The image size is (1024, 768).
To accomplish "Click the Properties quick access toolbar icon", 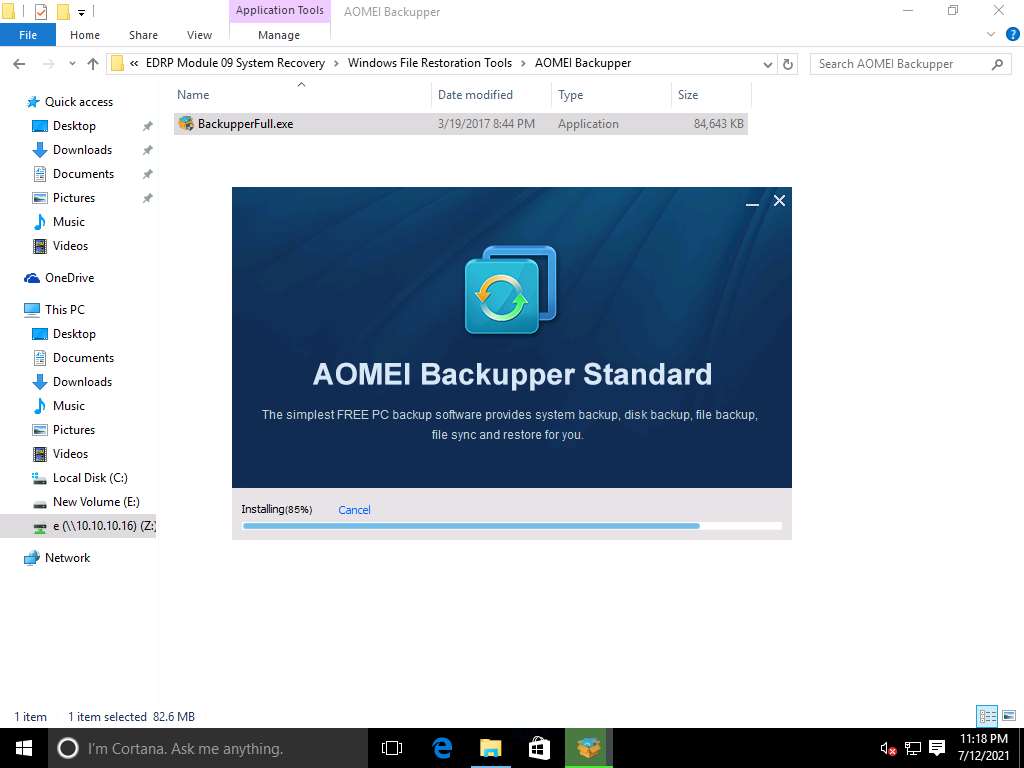I will tap(40, 12).
